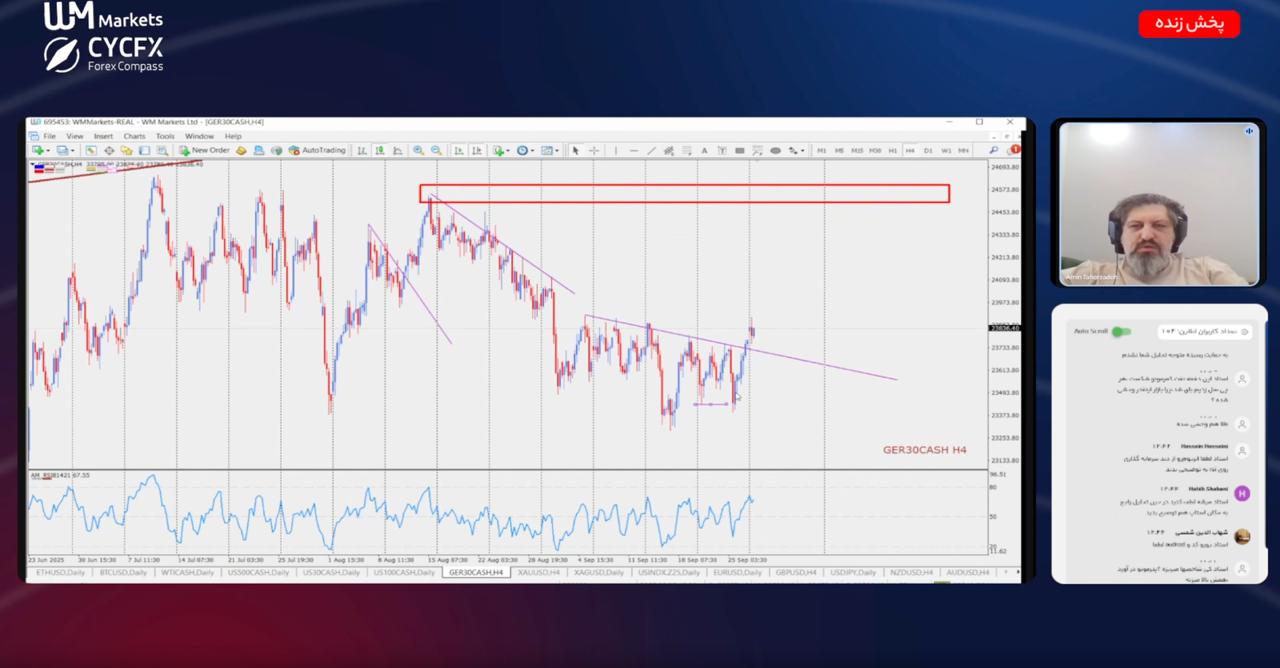Click the New Order button
Viewport: 1280px width, 668px height.
[204, 151]
